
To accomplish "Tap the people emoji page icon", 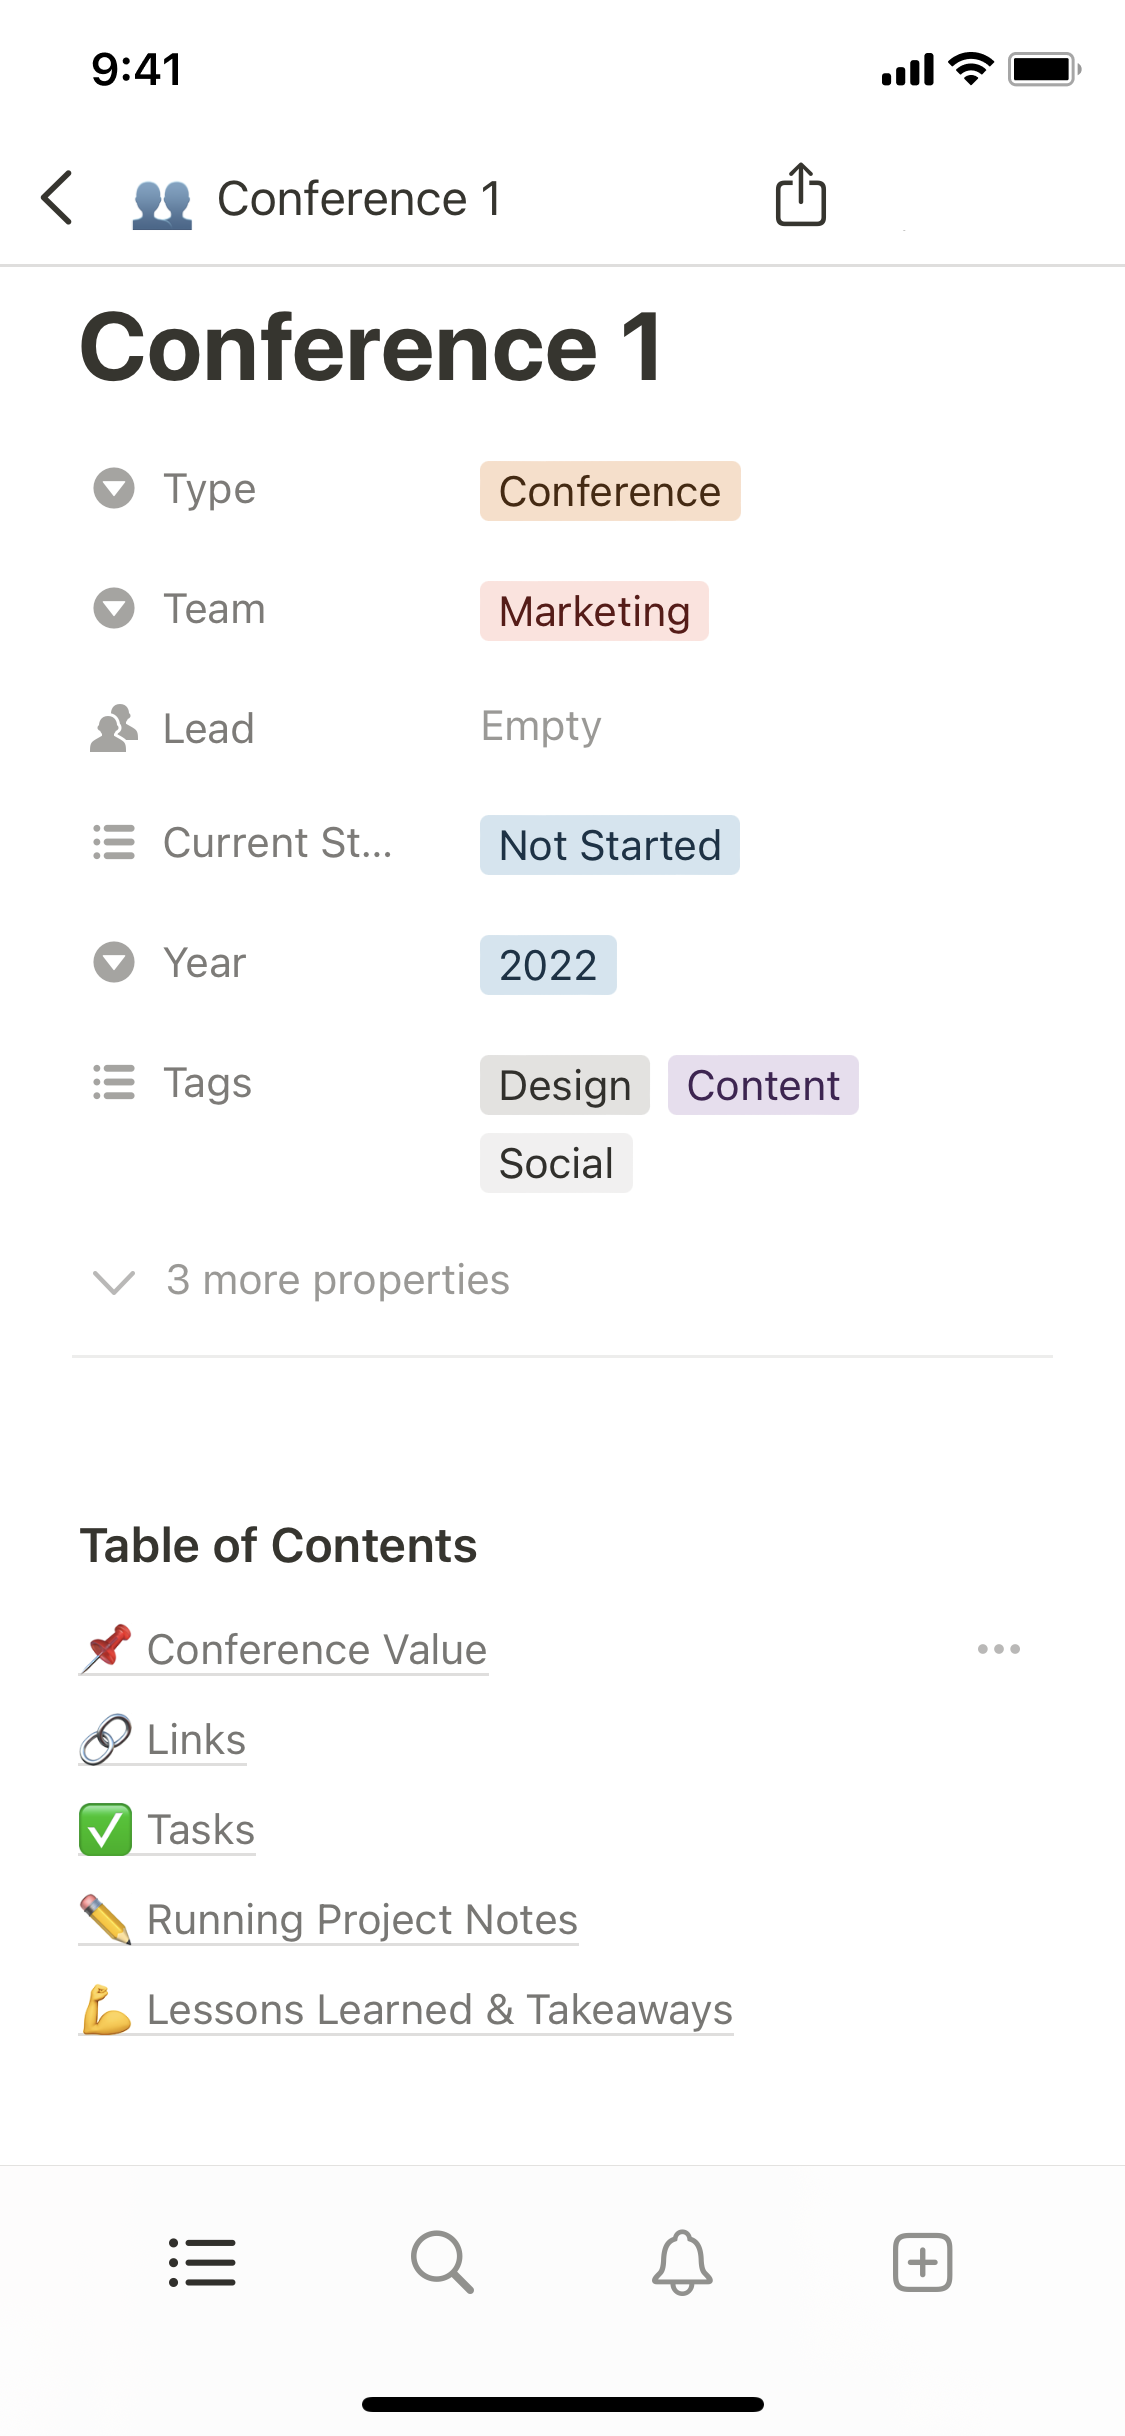I will point(162,203).
